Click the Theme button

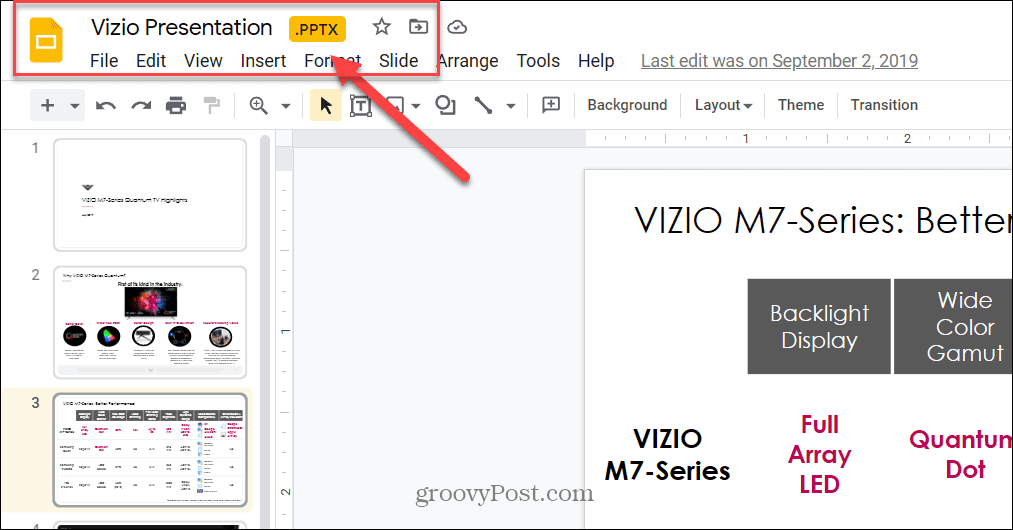click(800, 105)
